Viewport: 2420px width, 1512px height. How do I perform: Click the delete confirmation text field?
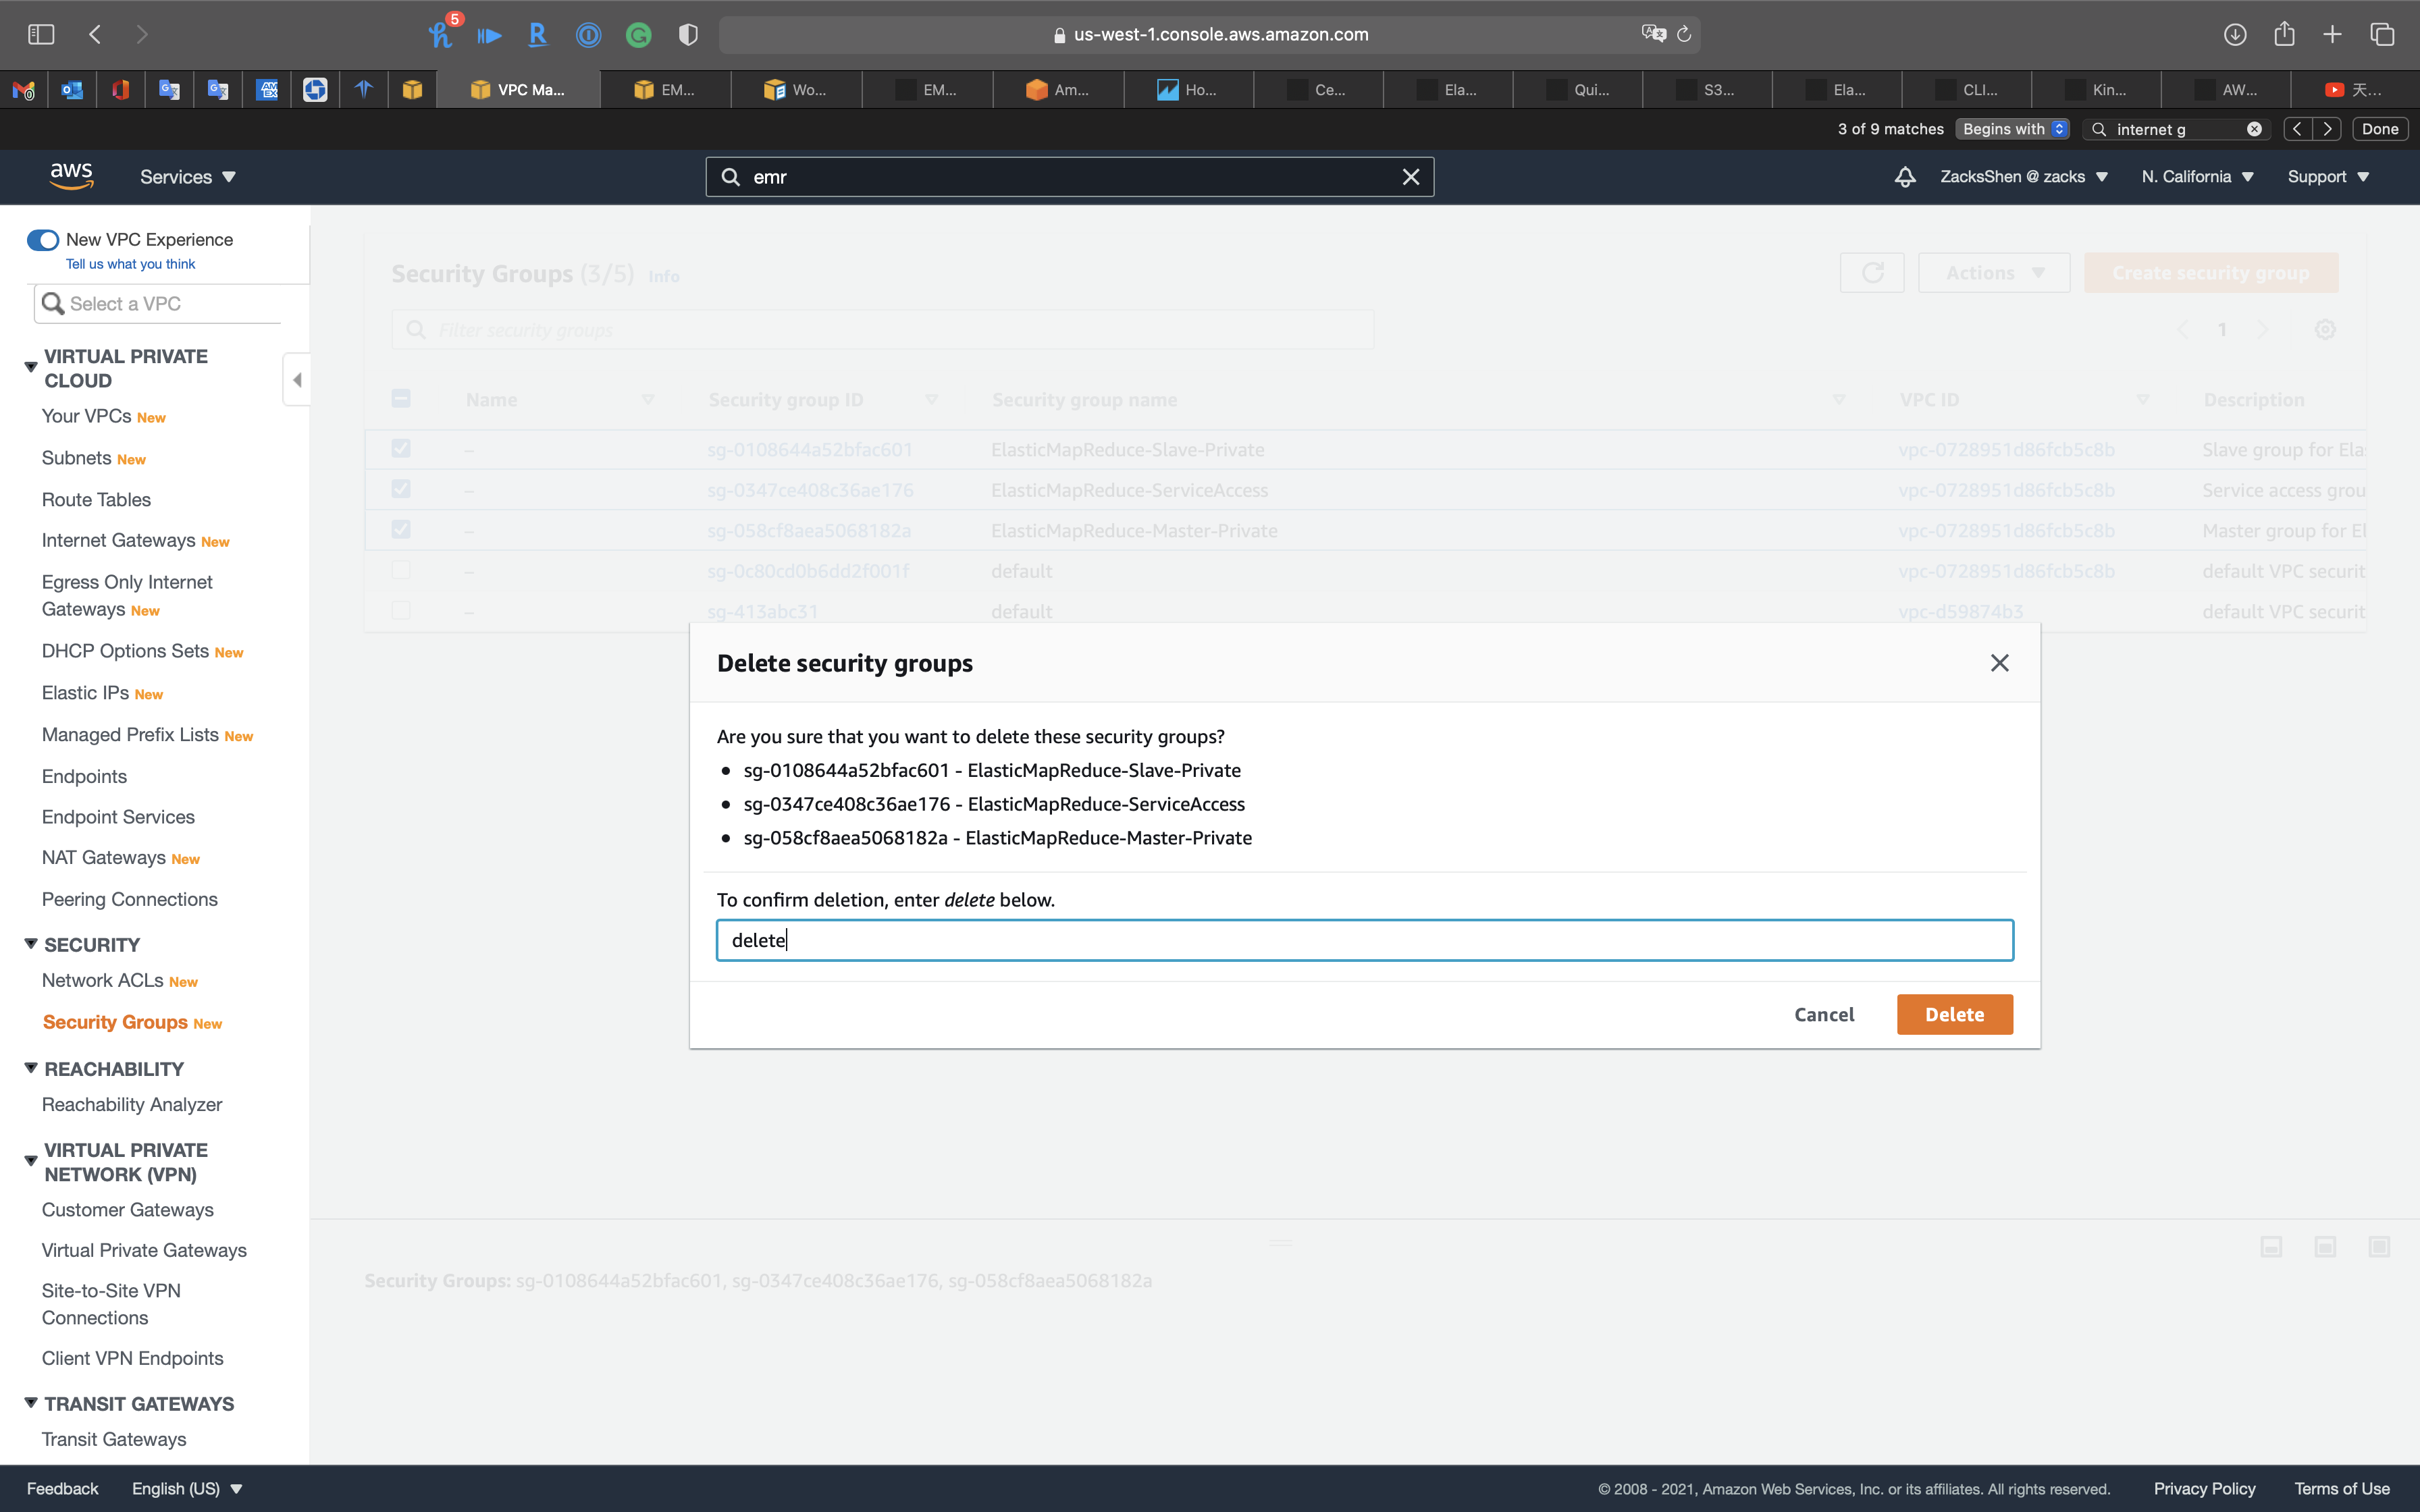point(1364,940)
